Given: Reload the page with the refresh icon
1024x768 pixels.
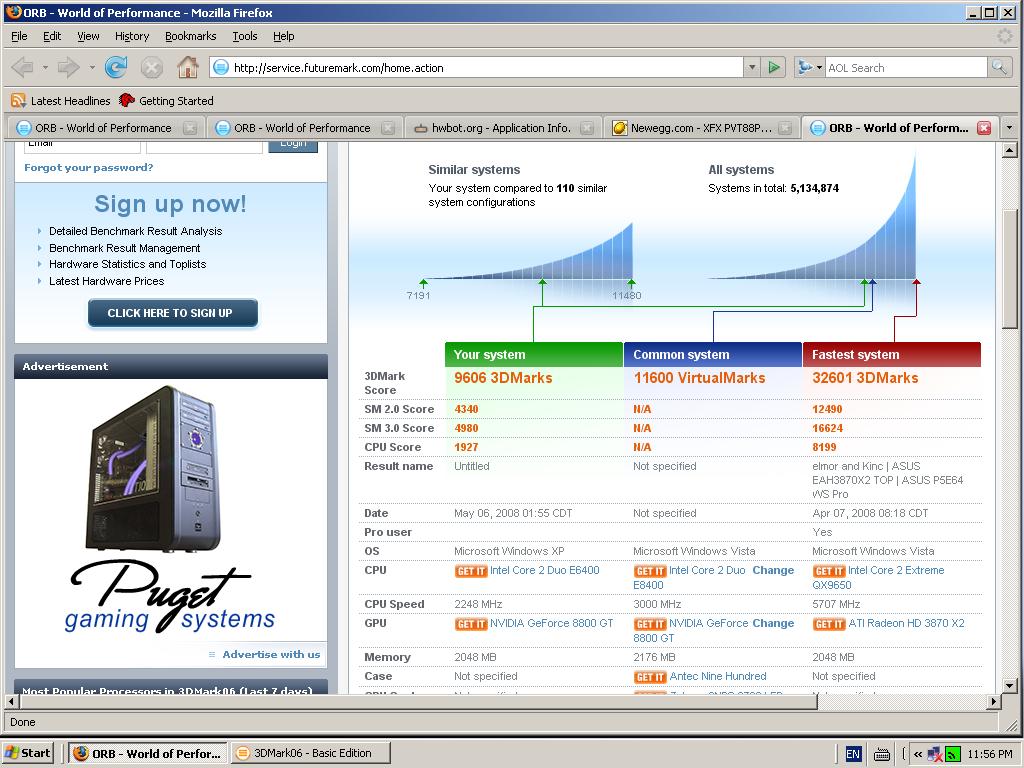Looking at the screenshot, I should click(116, 67).
